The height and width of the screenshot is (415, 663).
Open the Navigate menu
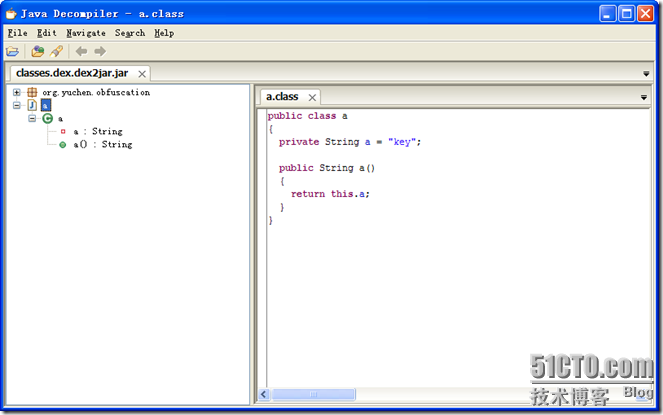(85, 33)
